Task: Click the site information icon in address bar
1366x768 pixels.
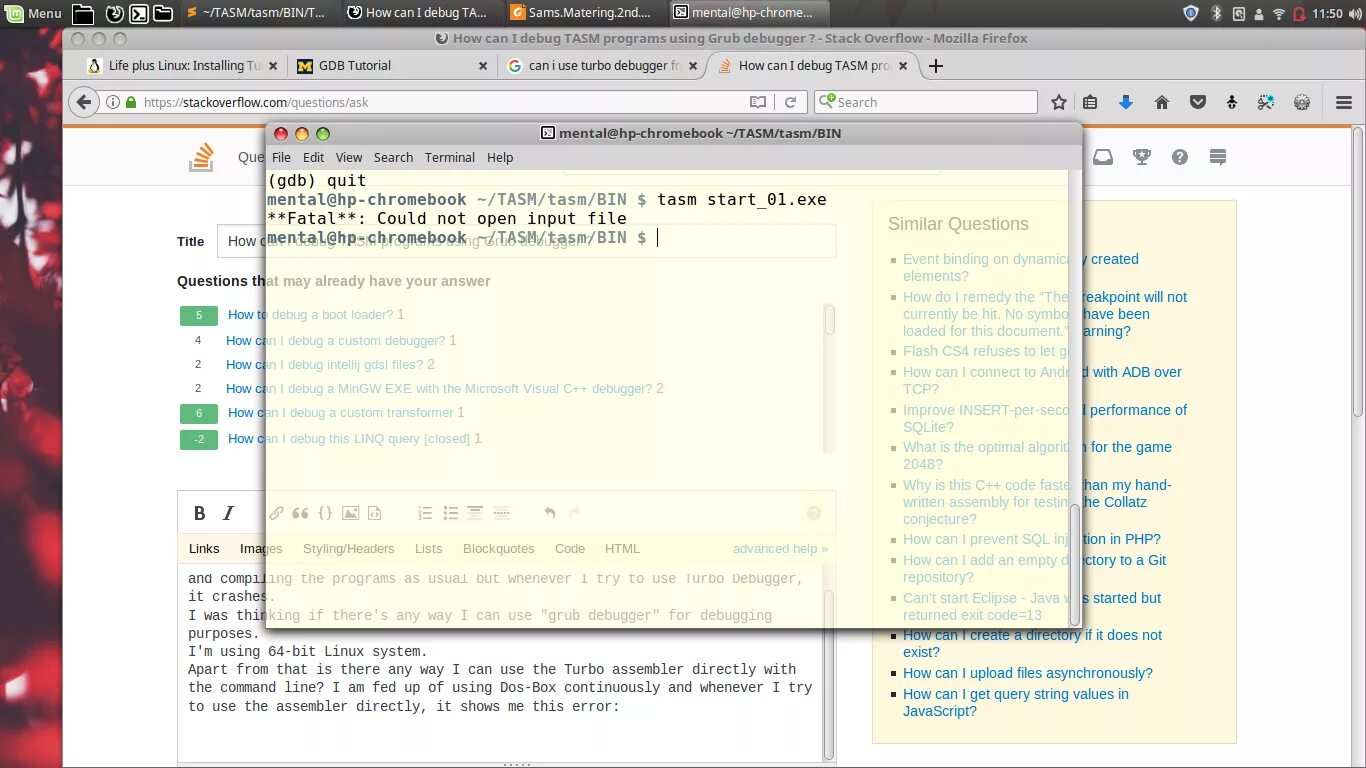Action: coord(112,102)
